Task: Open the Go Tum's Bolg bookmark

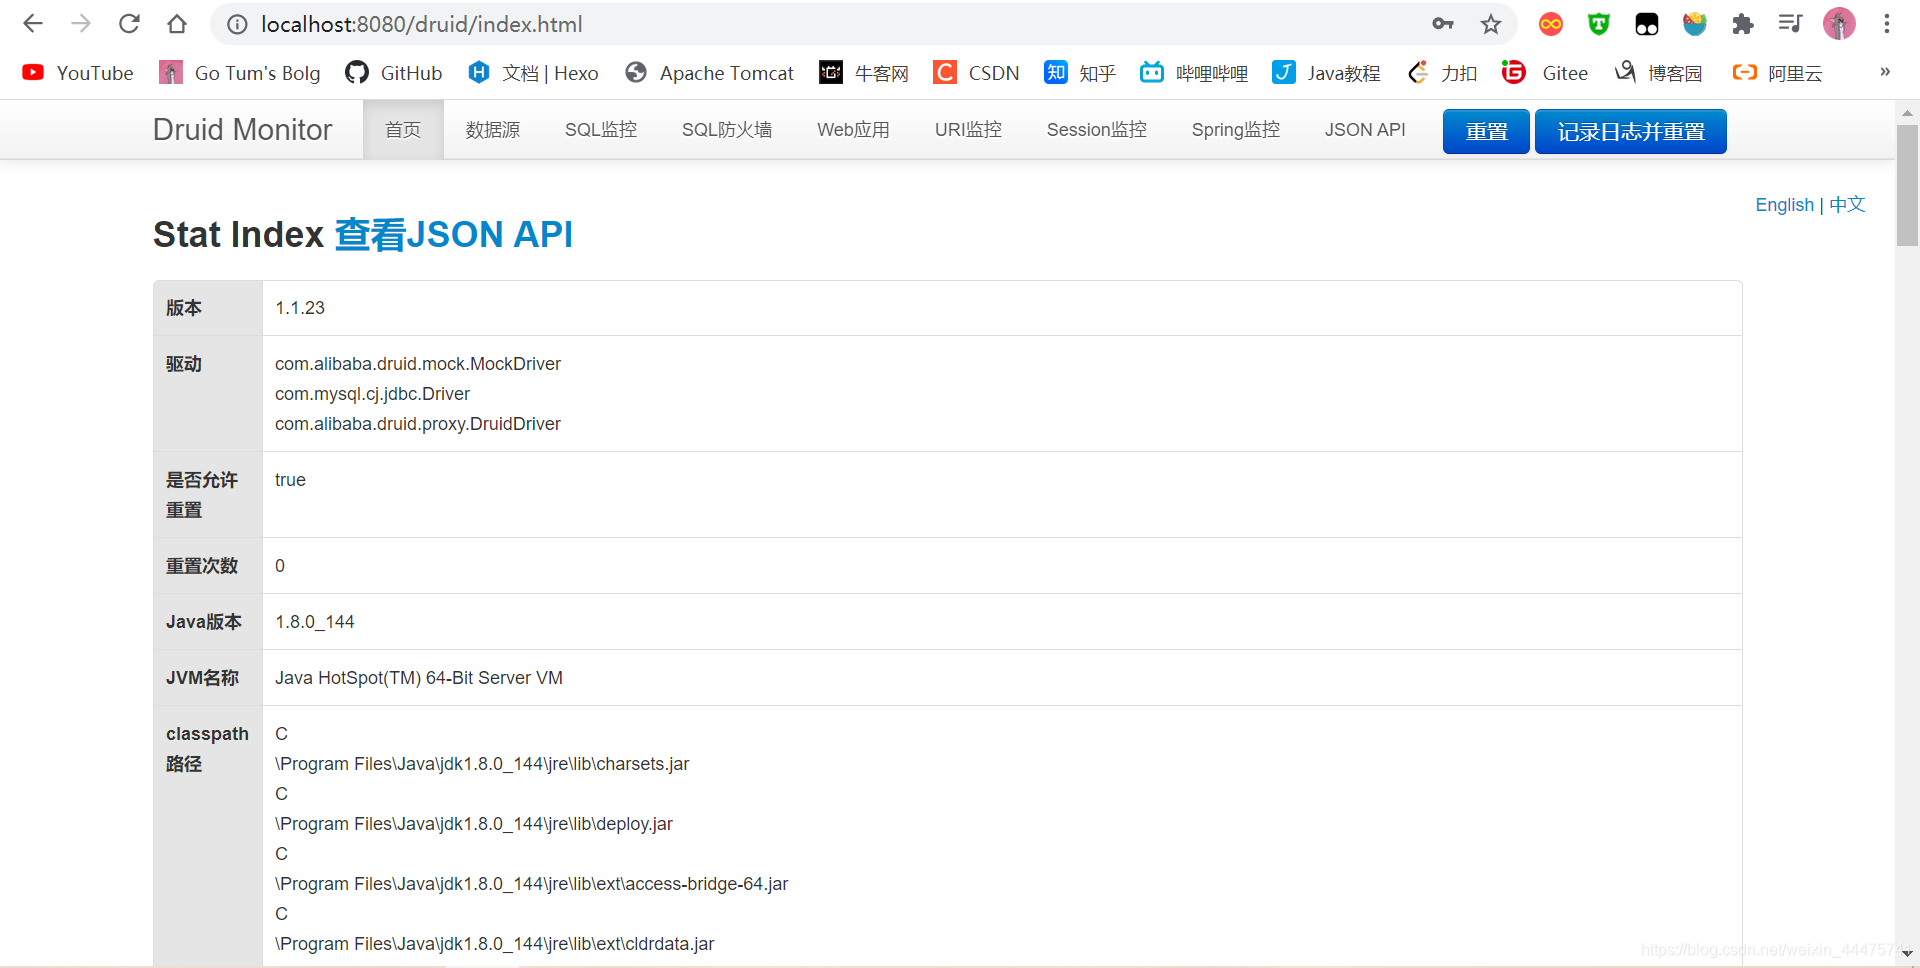Action: pos(240,73)
